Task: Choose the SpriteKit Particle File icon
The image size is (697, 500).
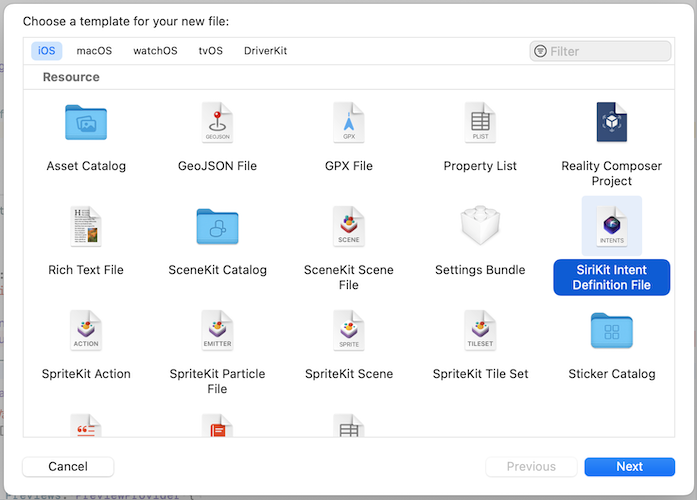Action: (217, 330)
